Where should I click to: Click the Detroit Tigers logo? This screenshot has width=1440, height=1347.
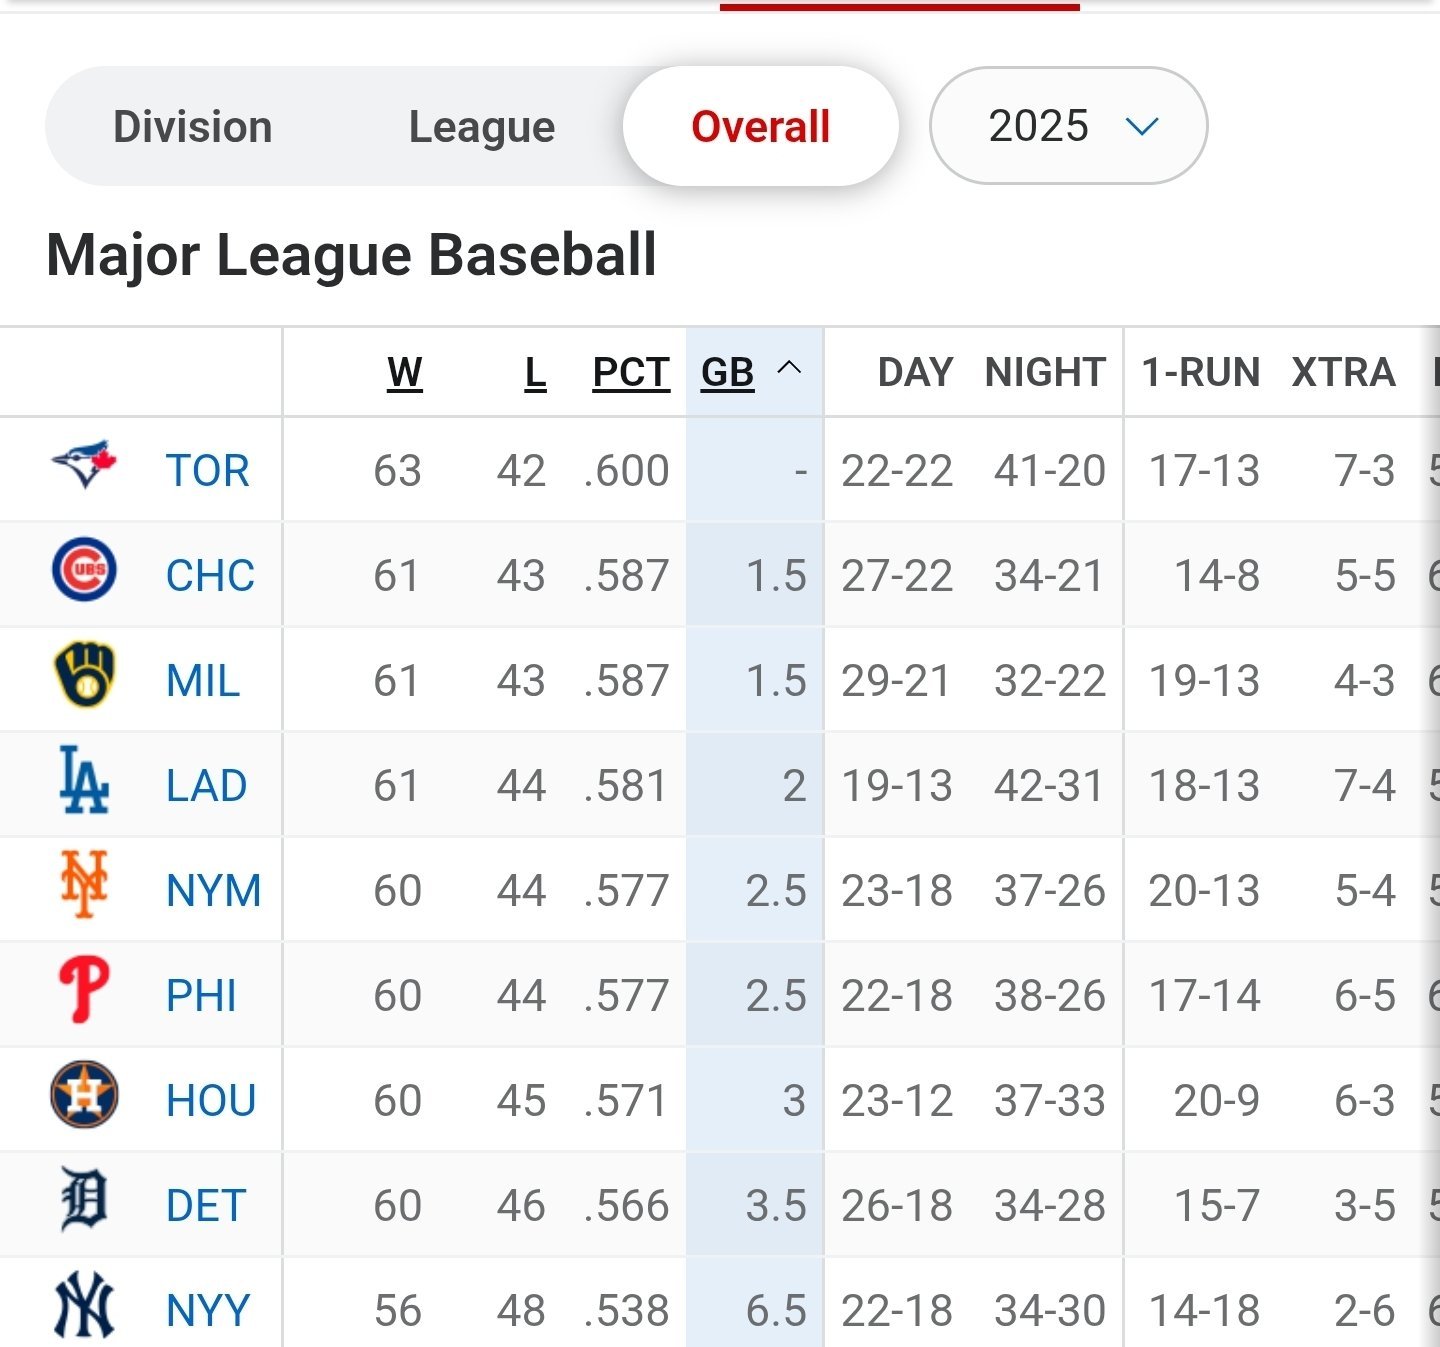click(84, 1200)
